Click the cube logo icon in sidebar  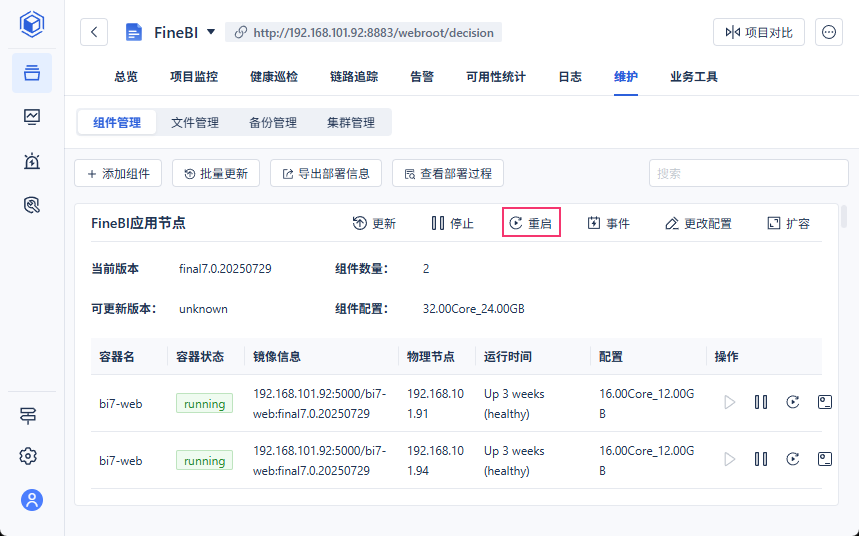(32, 24)
